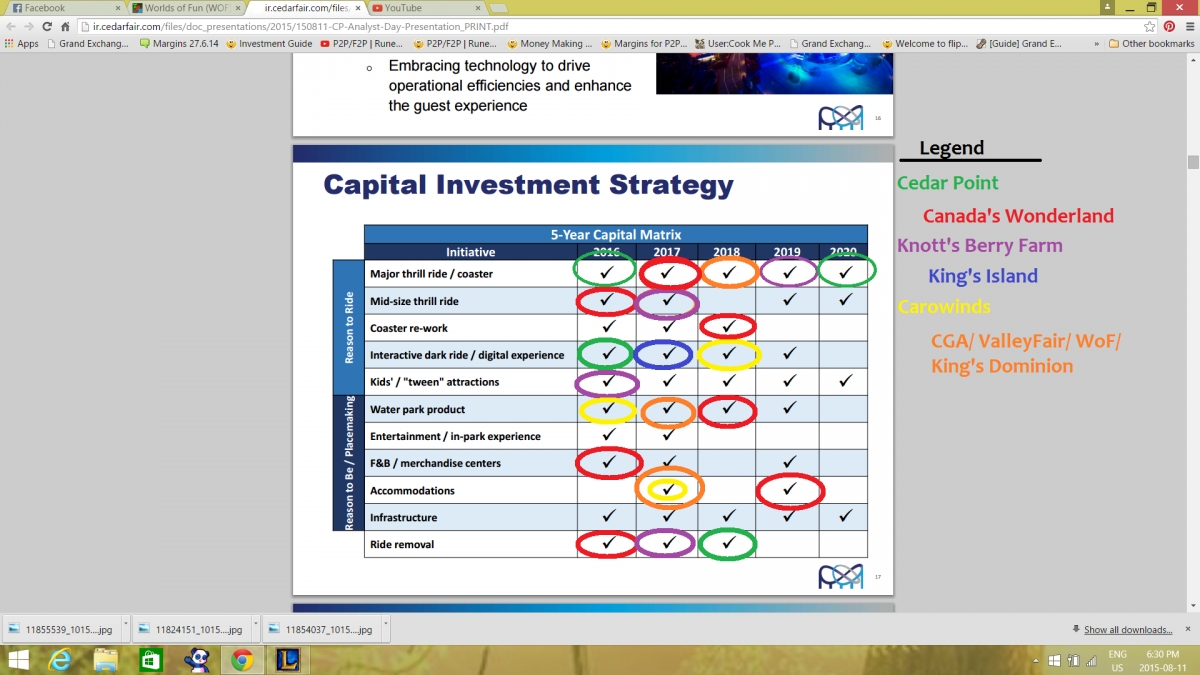Expand options arrow for 11854037_1015....jpg download
This screenshot has width=1200, height=675.
(x=385, y=629)
